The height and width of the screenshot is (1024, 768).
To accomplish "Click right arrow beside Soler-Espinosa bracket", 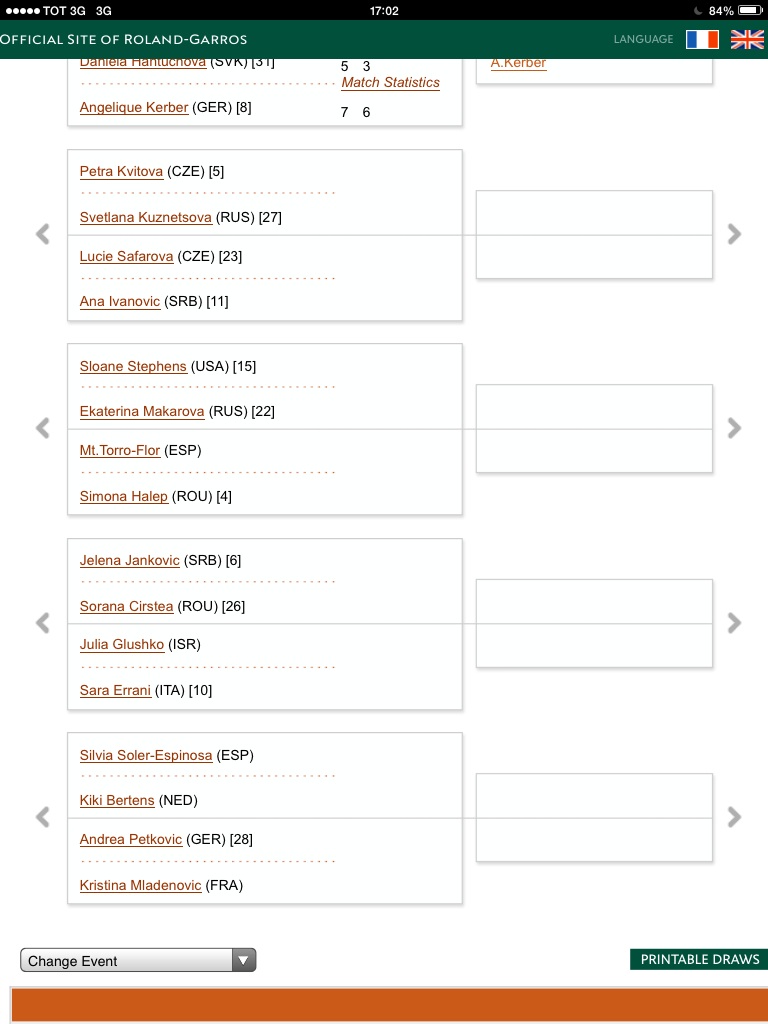I will 735,817.
